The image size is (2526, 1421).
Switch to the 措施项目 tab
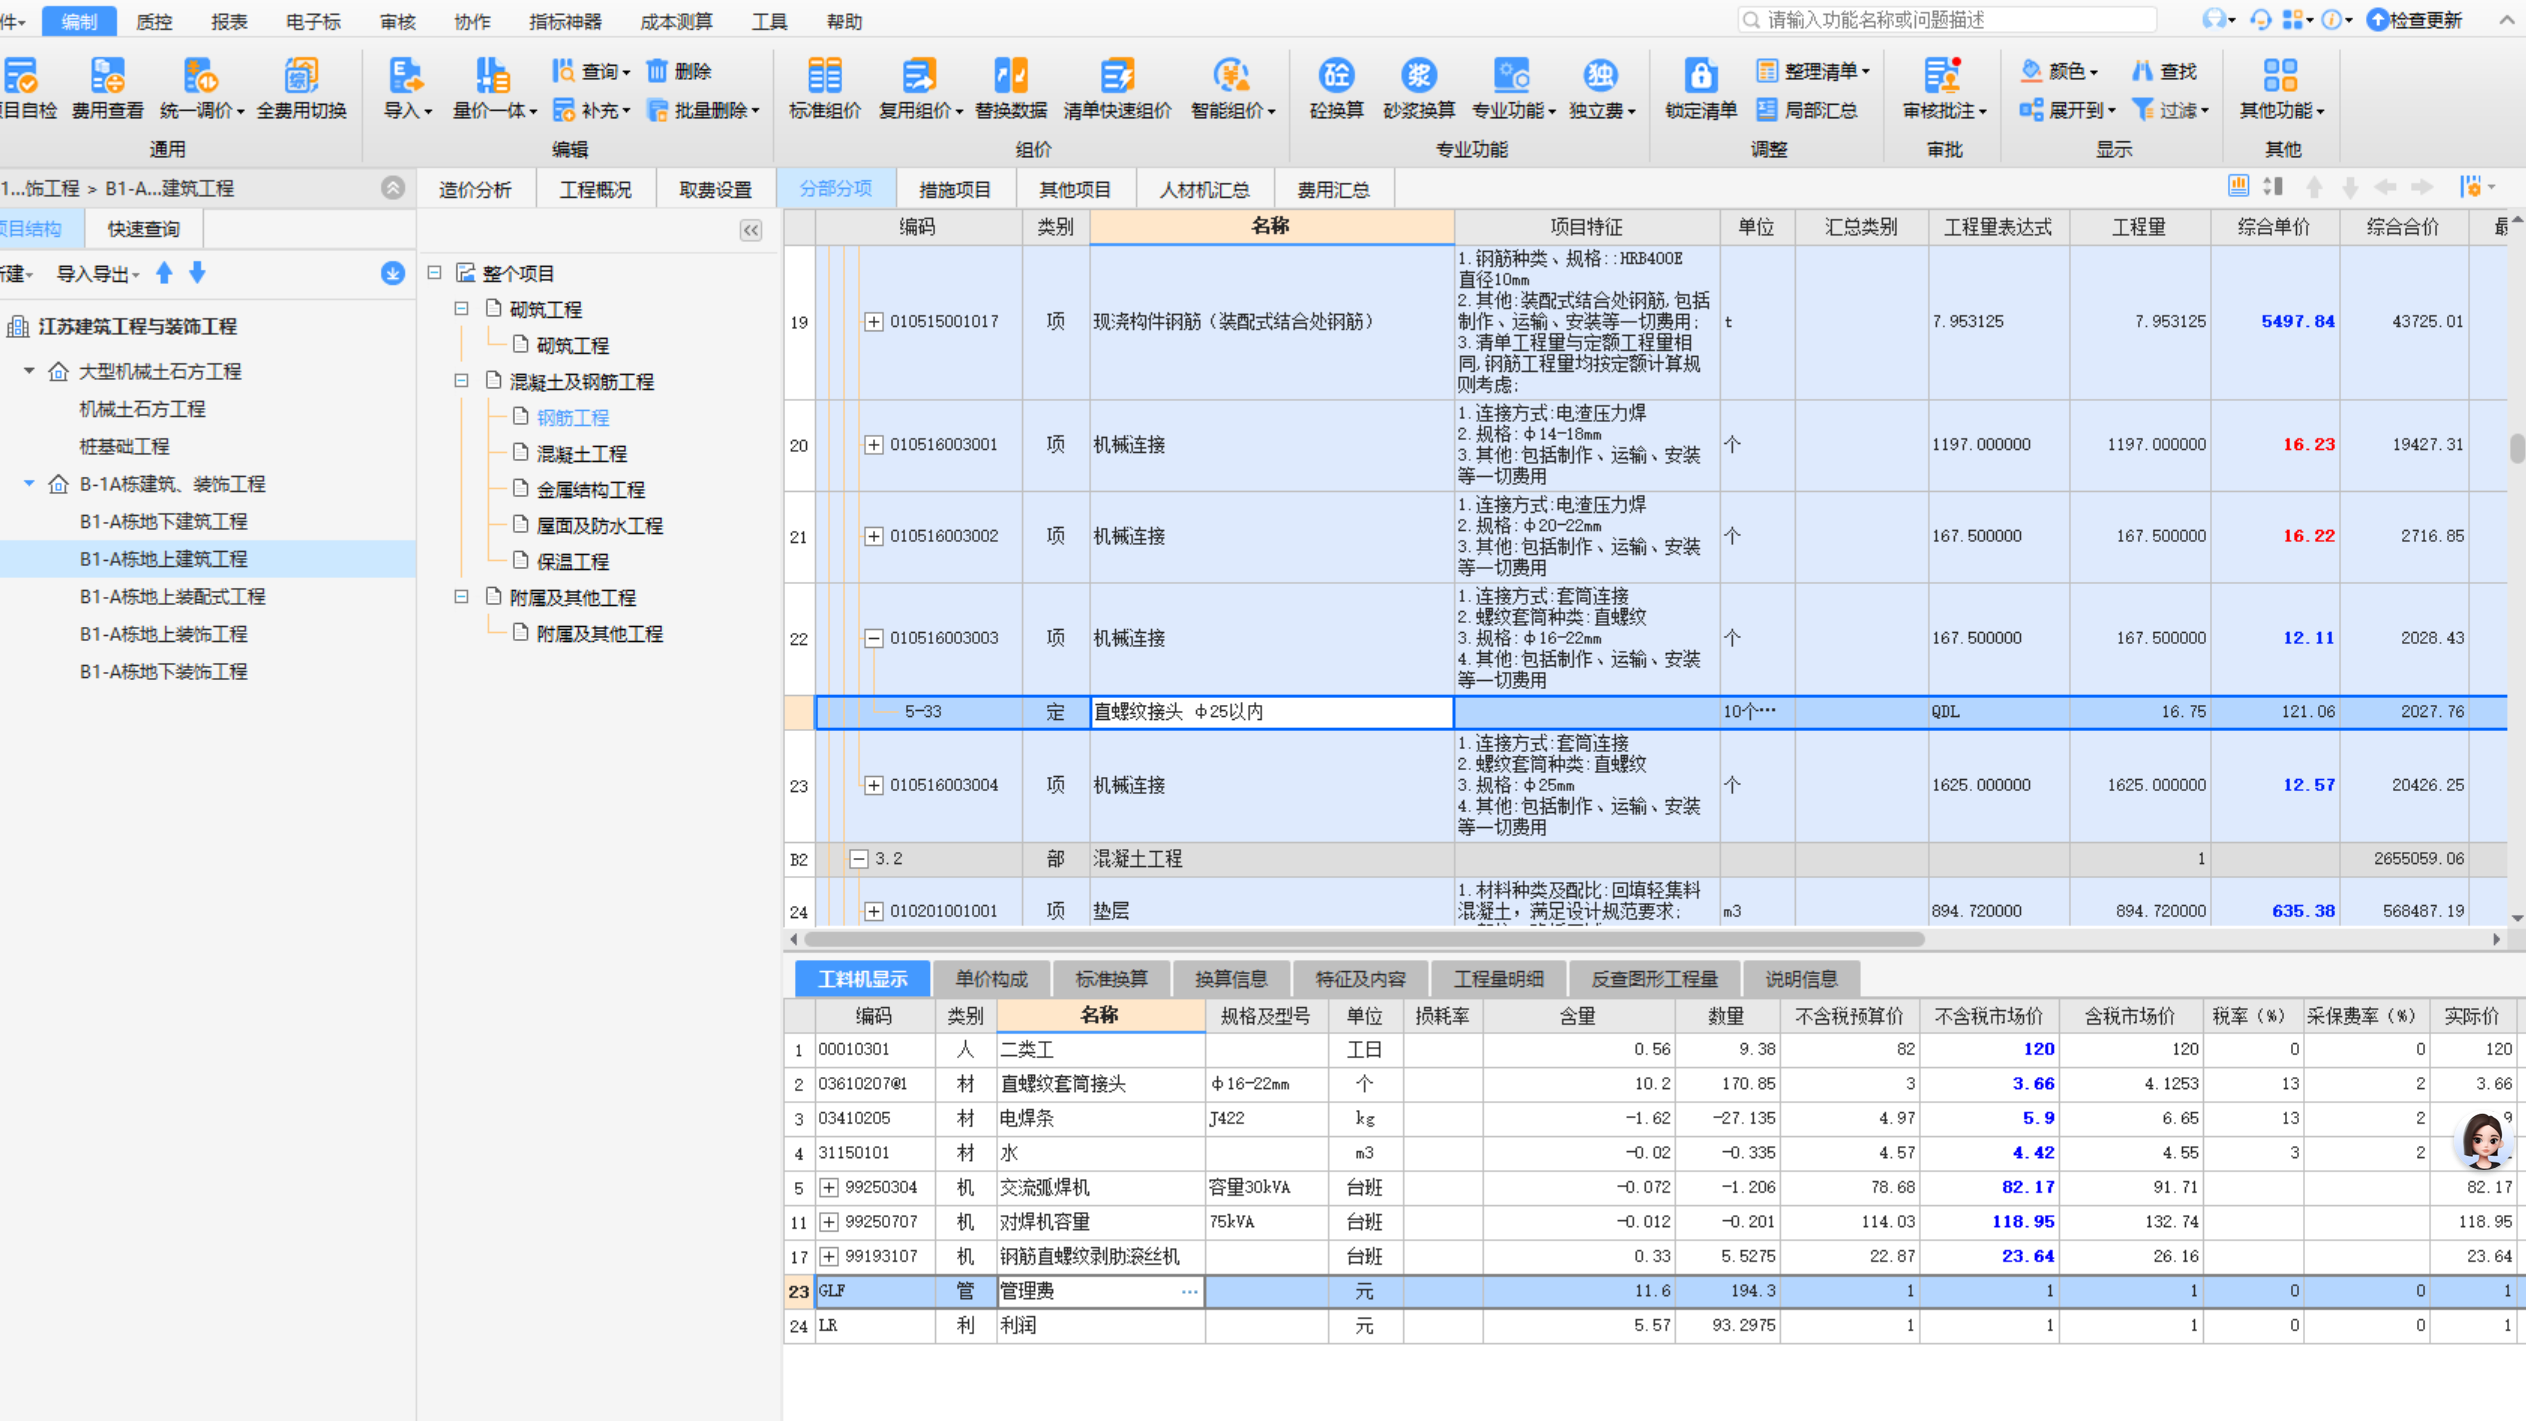pyautogui.click(x=954, y=188)
